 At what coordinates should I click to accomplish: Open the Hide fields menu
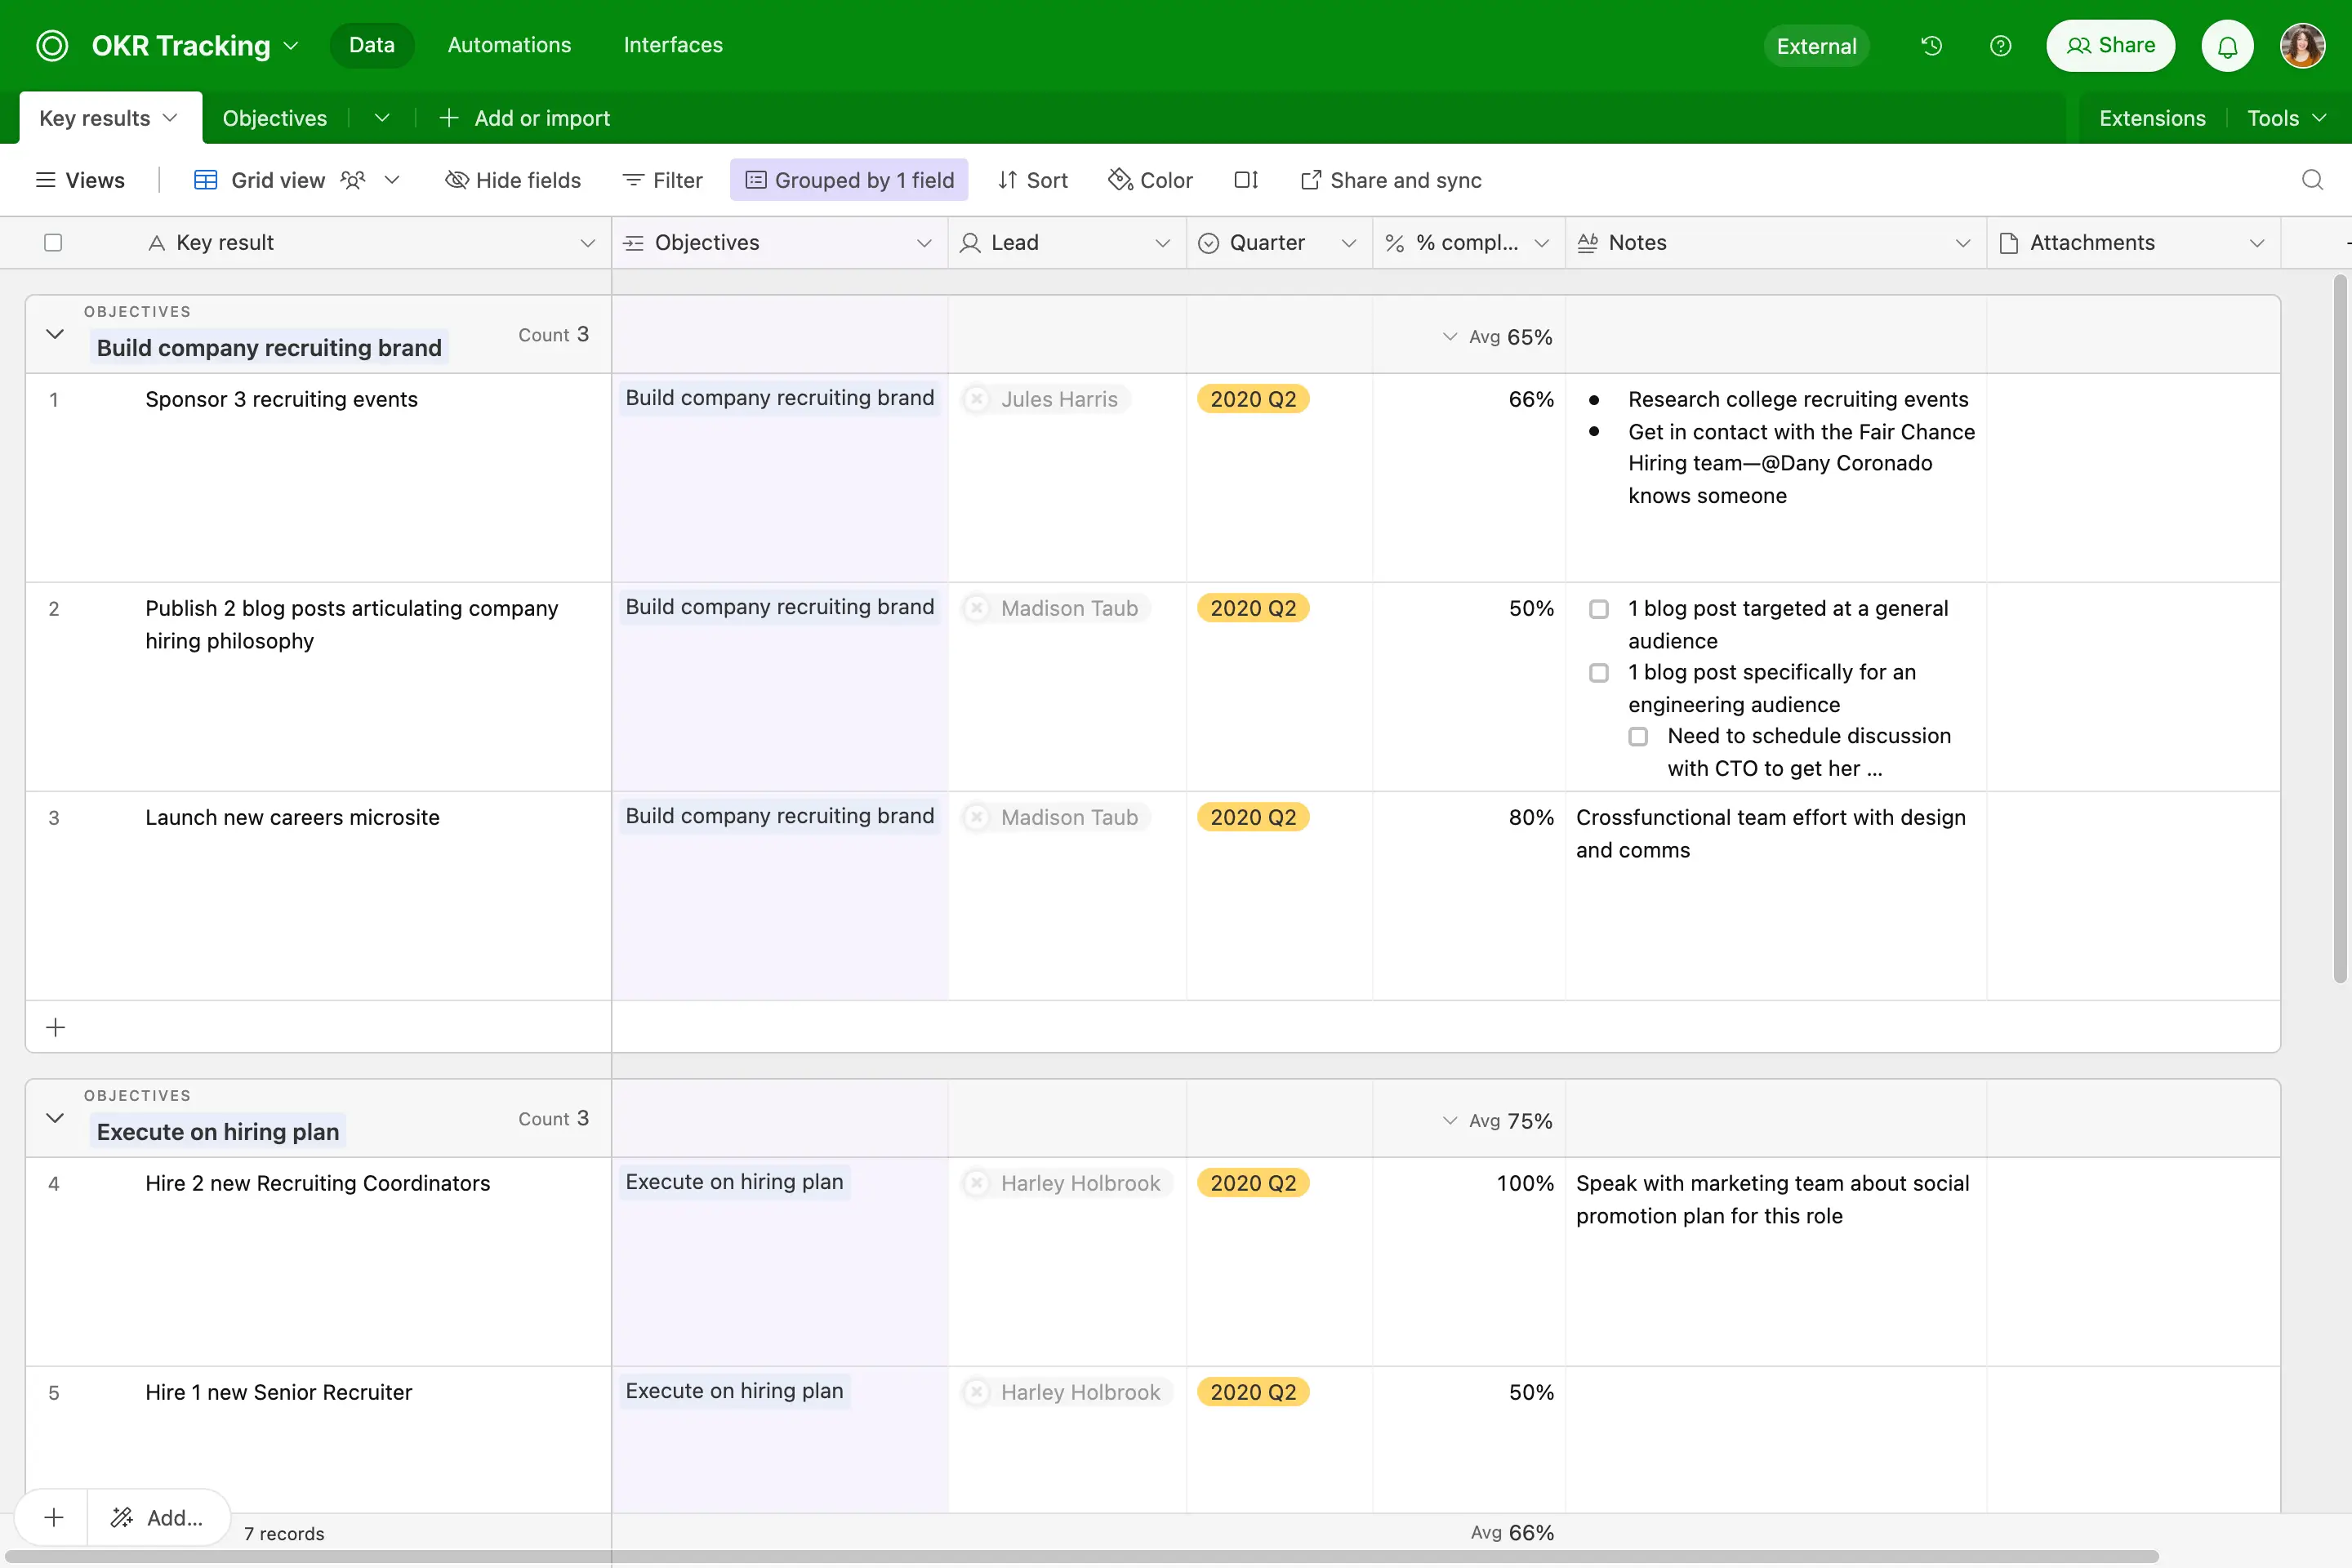[x=513, y=180]
